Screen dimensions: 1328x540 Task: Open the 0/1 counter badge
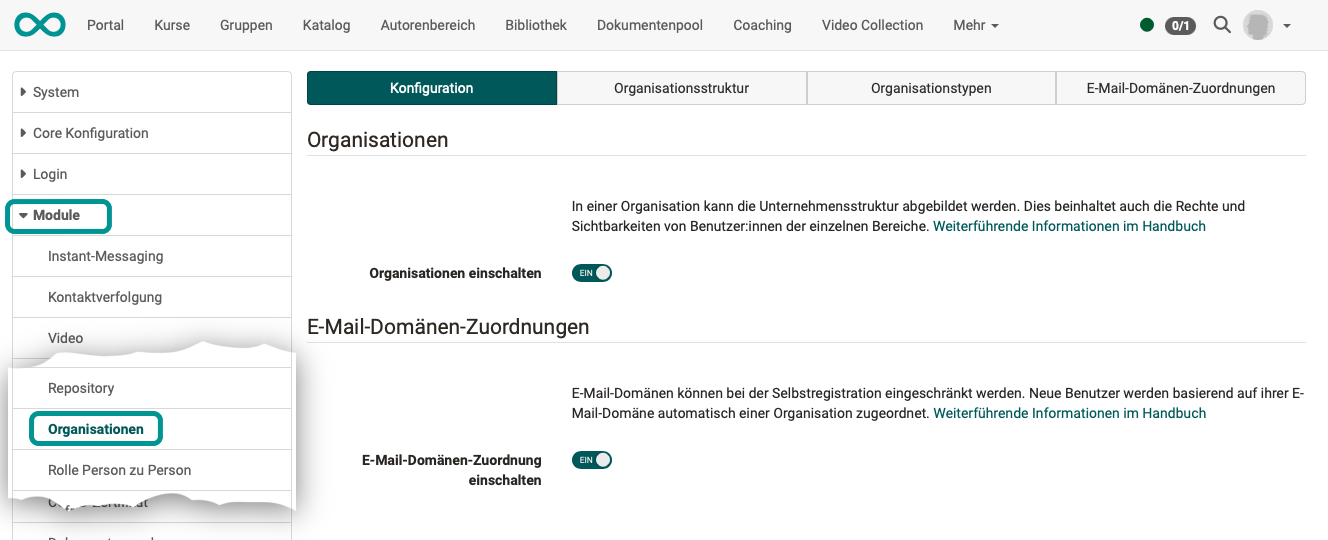click(1180, 25)
